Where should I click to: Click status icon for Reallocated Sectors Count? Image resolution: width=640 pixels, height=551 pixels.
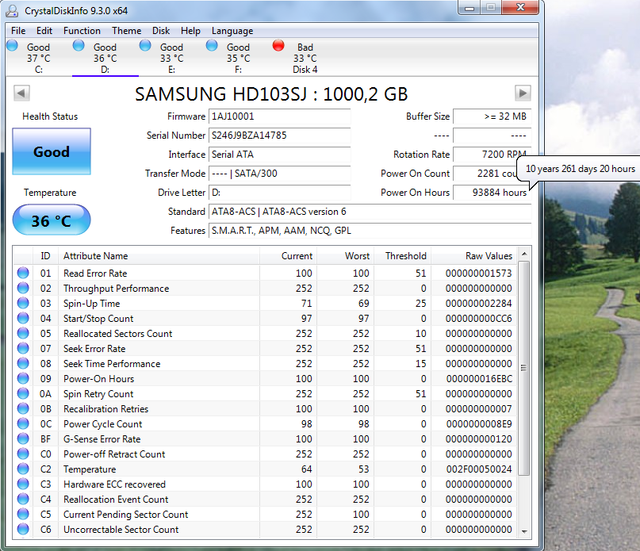click(23, 333)
